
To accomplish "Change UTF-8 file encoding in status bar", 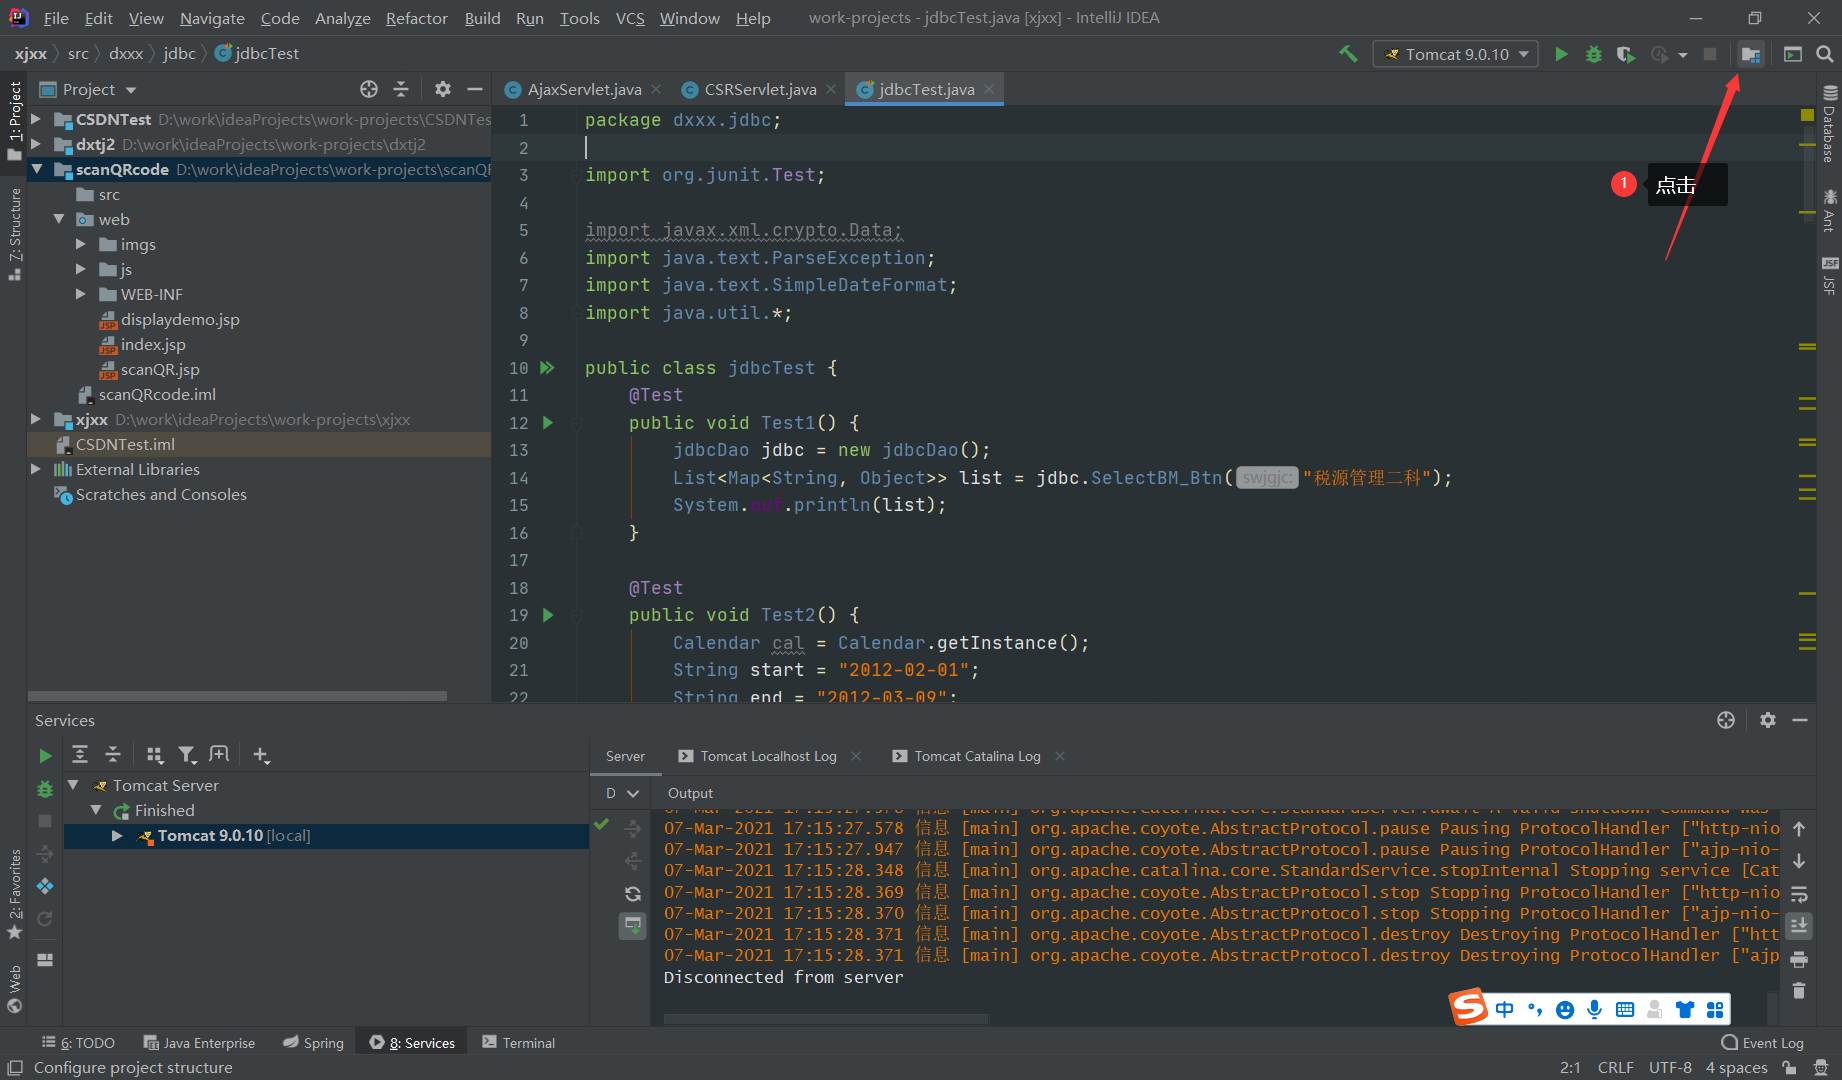I will pos(1670,1067).
